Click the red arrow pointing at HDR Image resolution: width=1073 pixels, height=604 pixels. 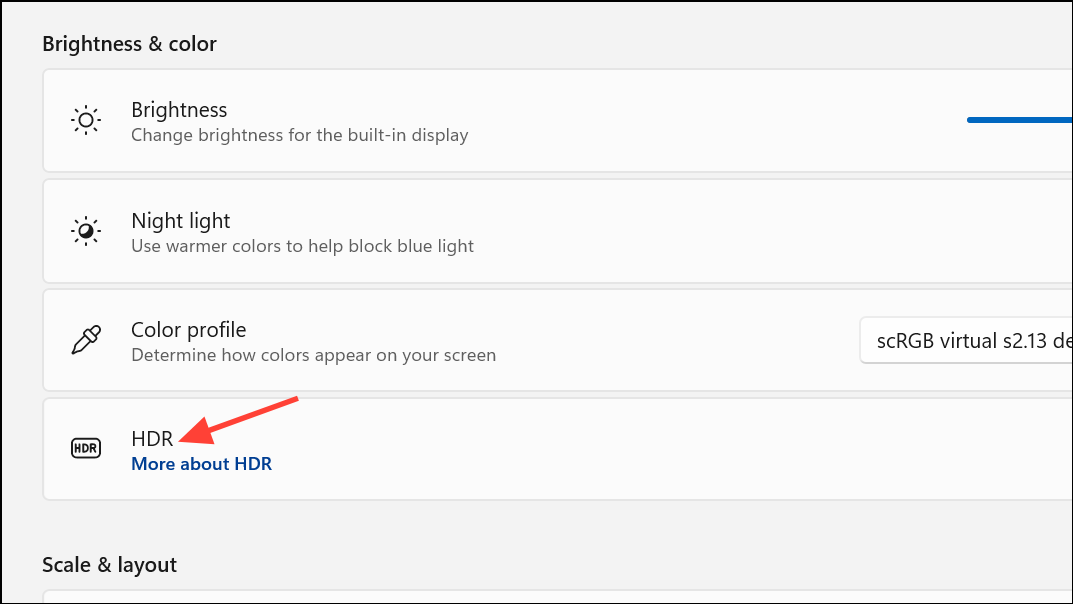(238, 420)
